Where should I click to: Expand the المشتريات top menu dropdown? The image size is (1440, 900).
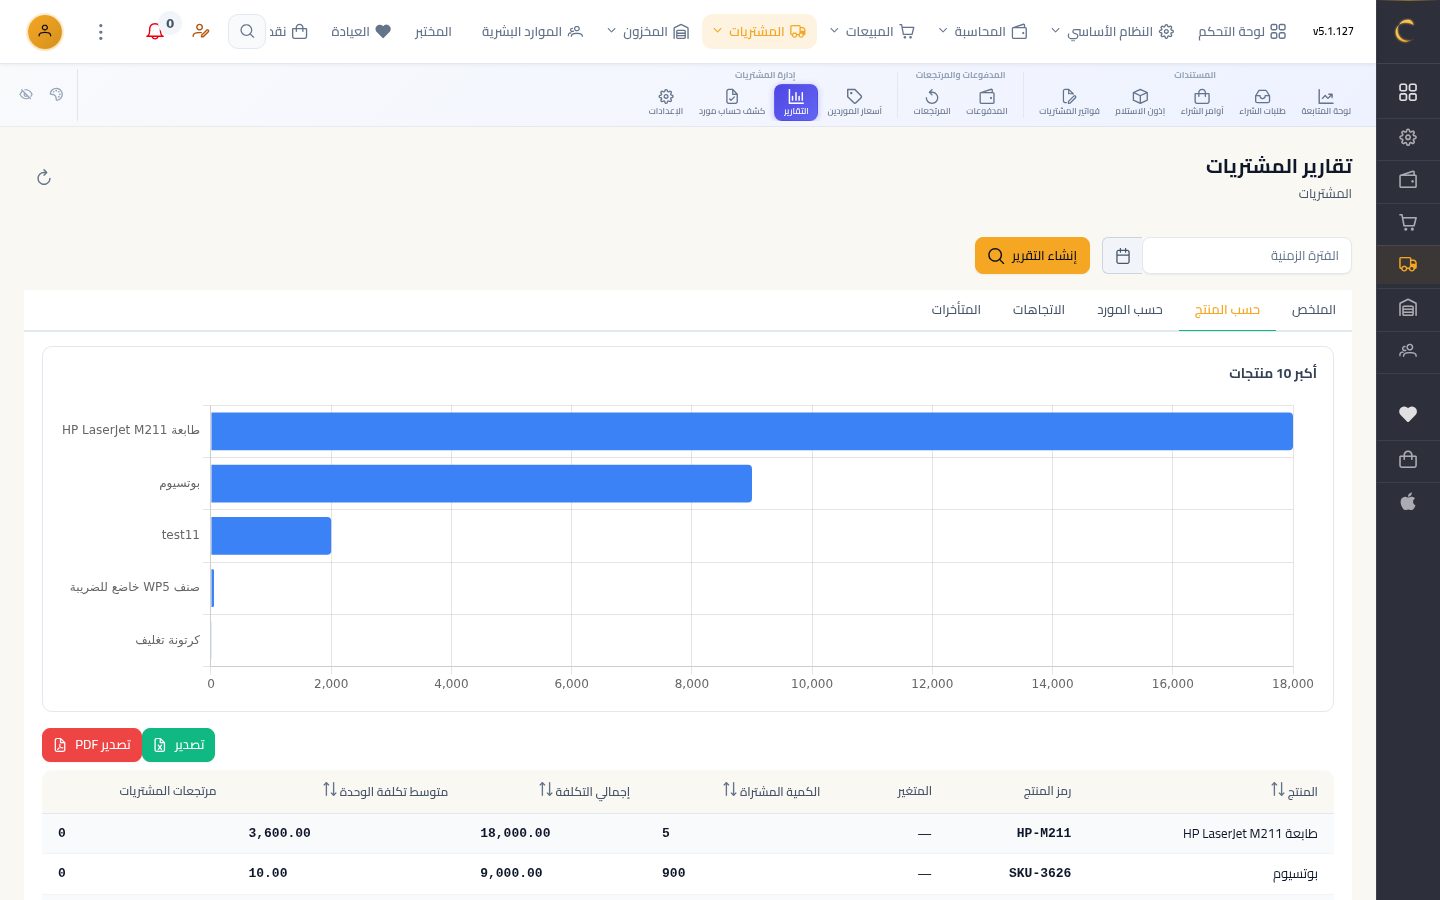[760, 32]
